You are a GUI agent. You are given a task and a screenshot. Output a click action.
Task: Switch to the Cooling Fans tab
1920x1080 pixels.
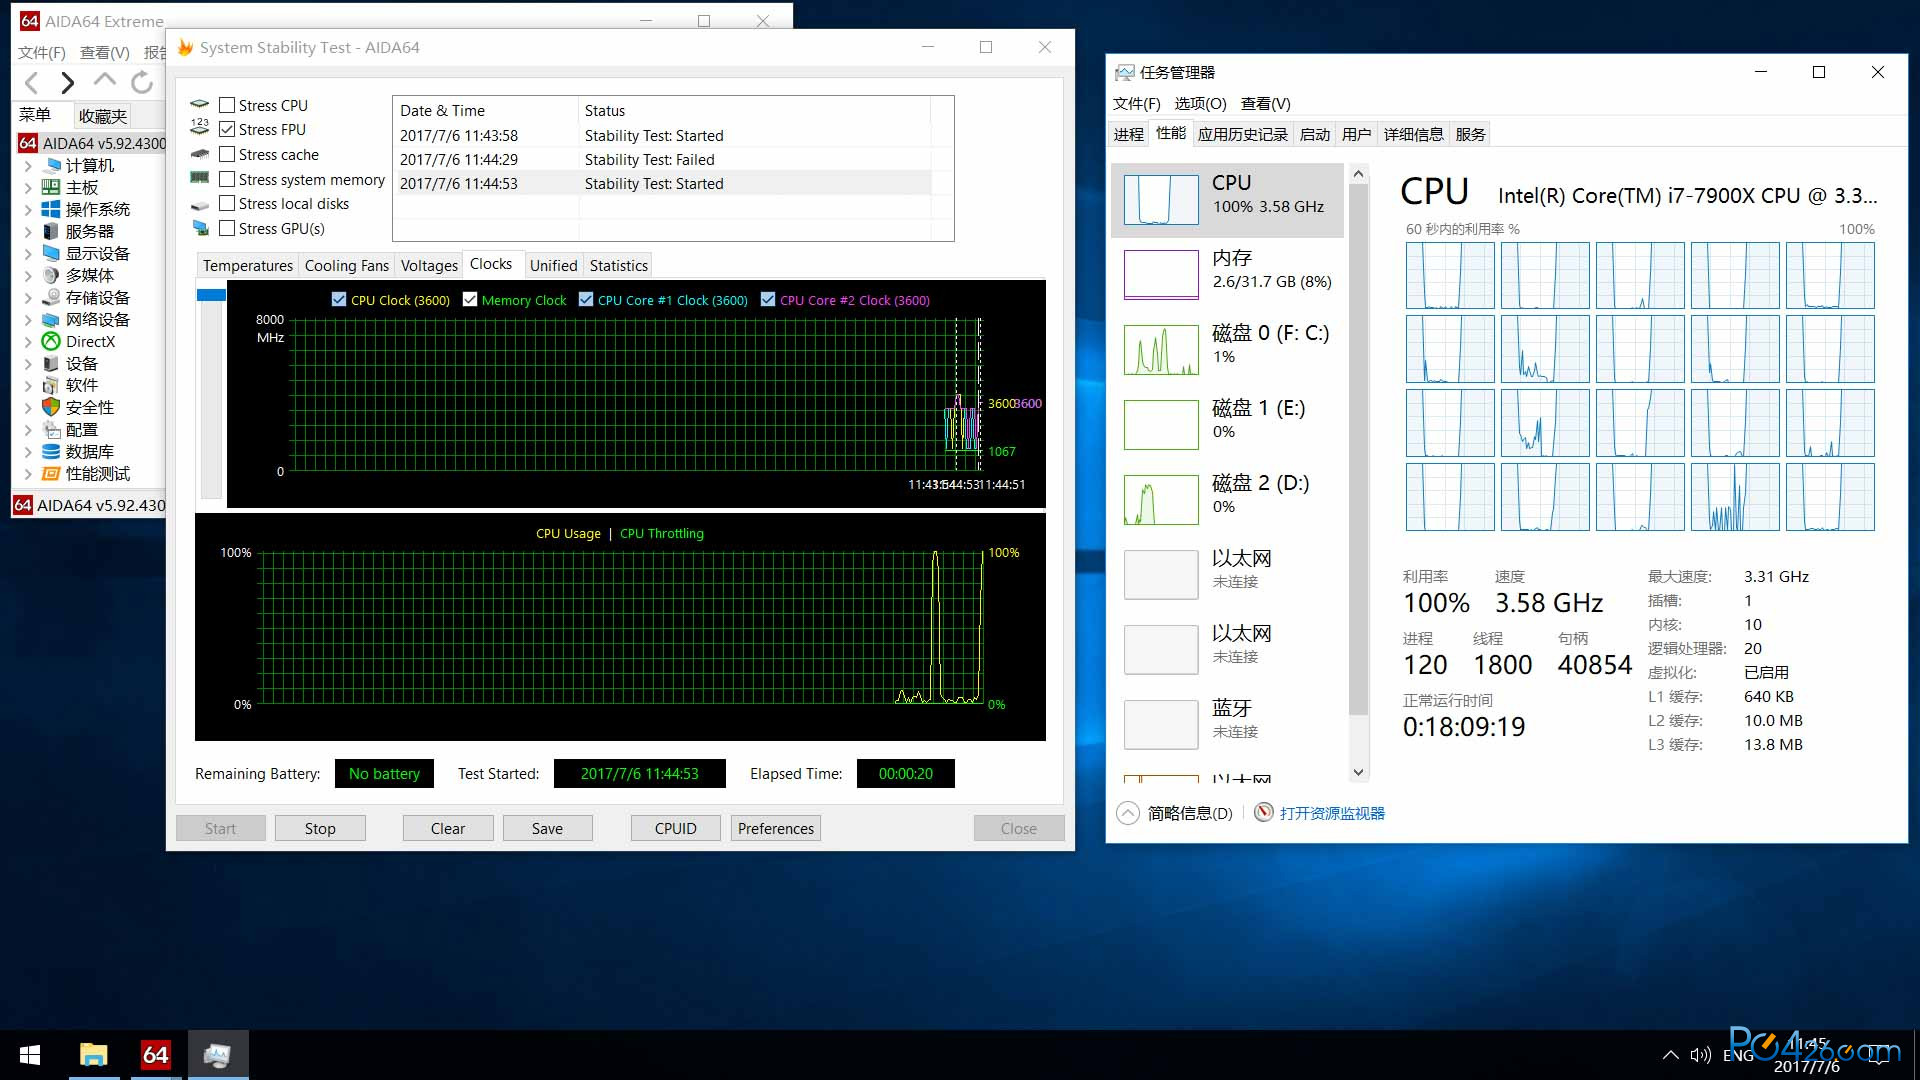pyautogui.click(x=346, y=265)
